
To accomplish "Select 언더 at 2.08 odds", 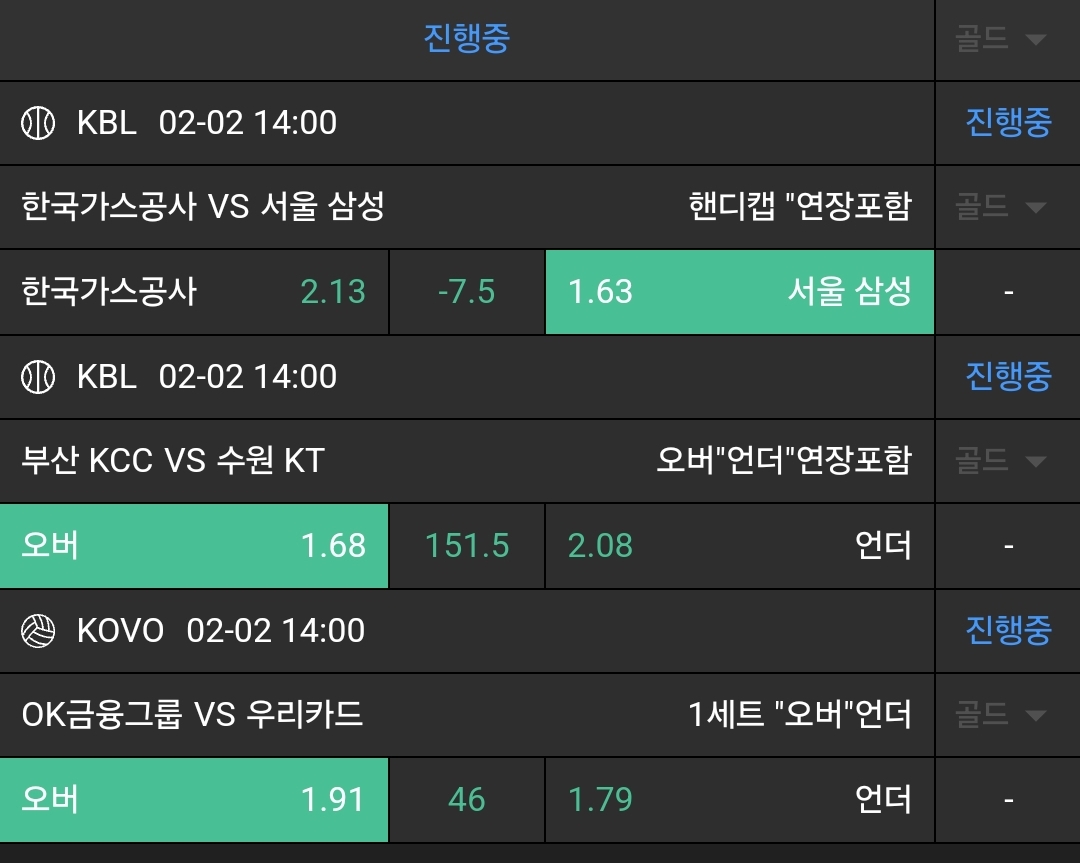I will tap(739, 546).
